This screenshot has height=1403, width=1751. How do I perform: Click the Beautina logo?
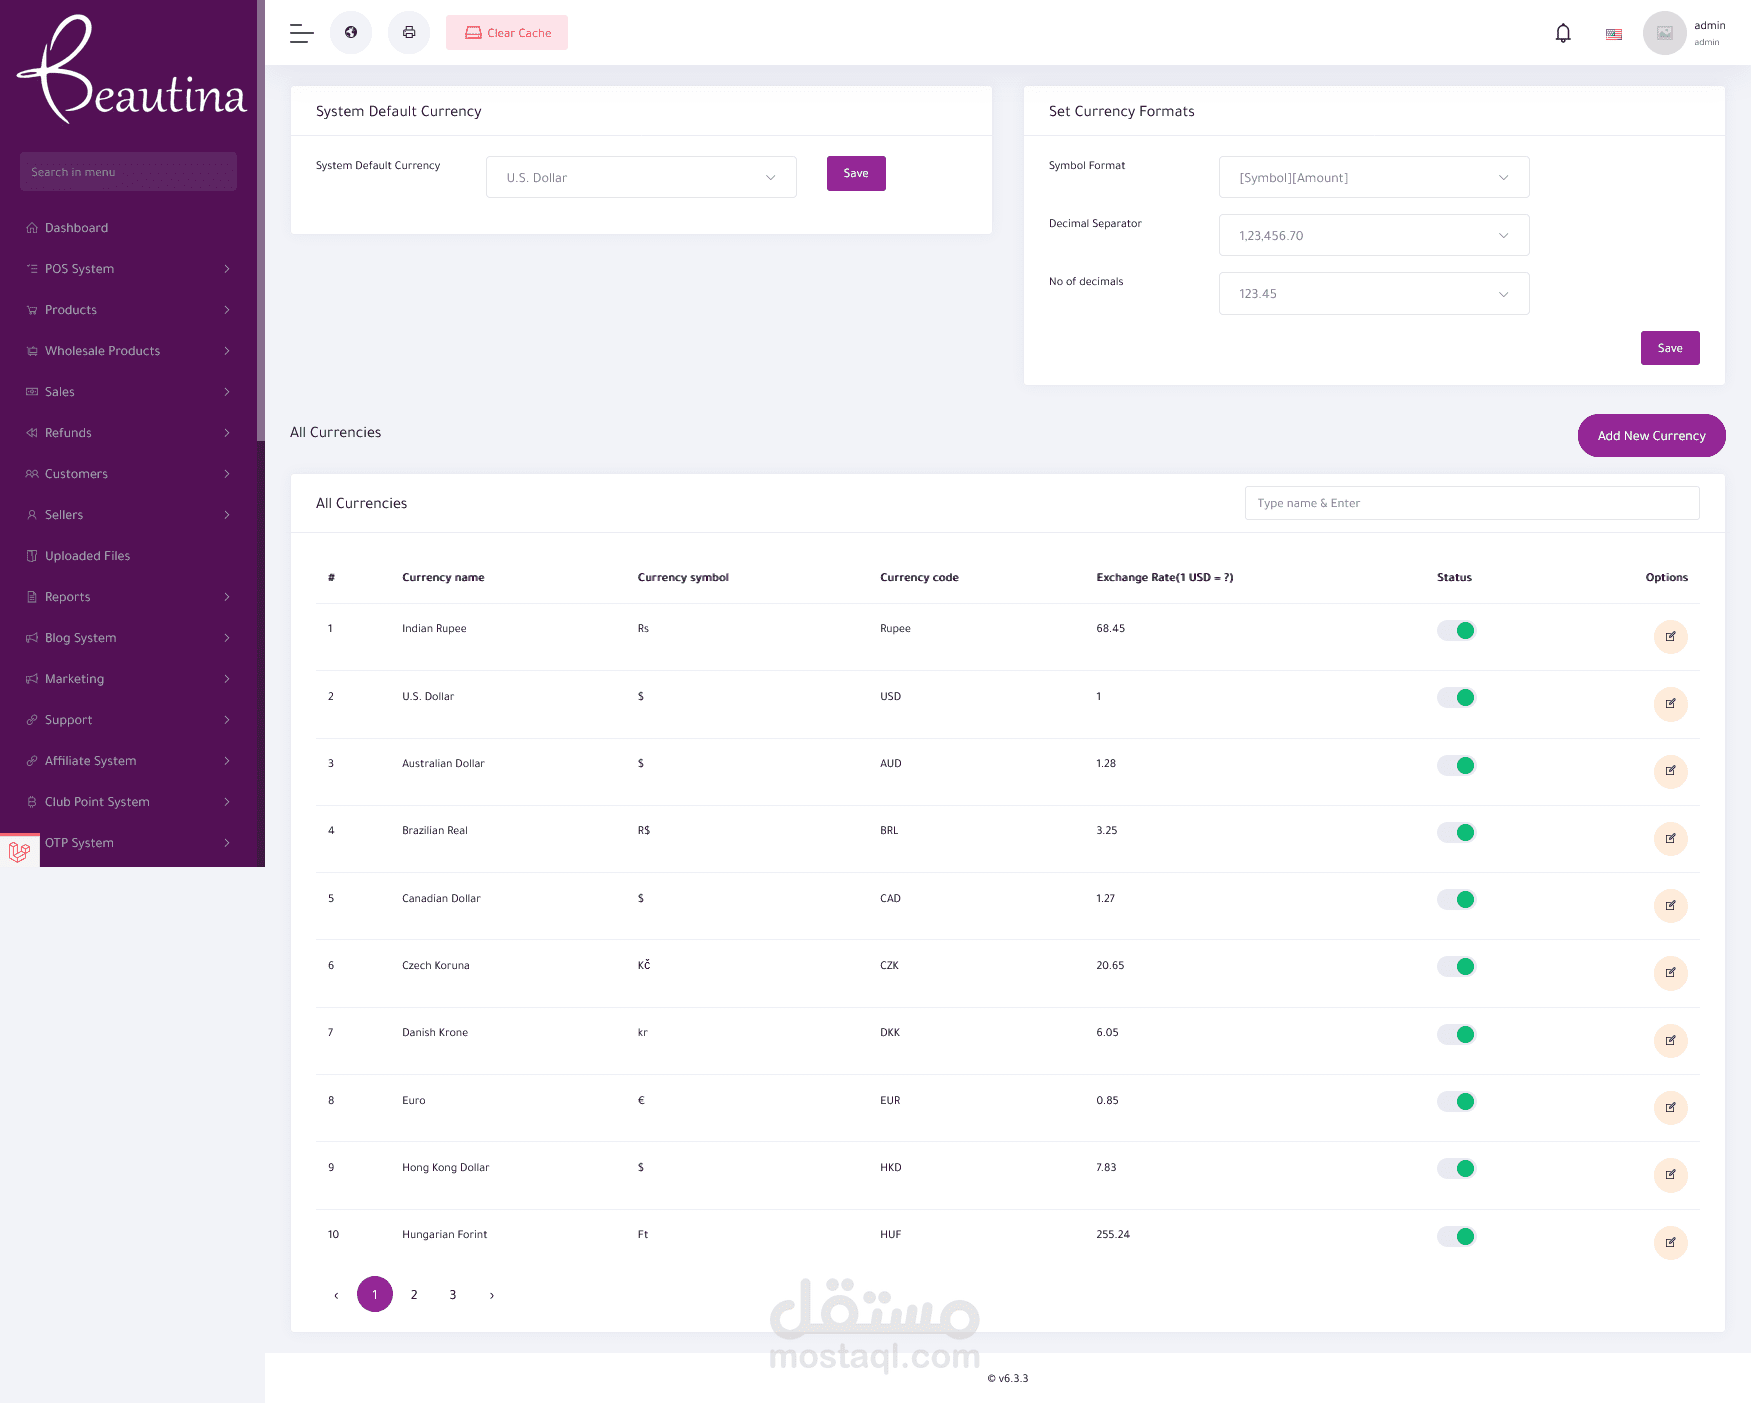tap(131, 70)
